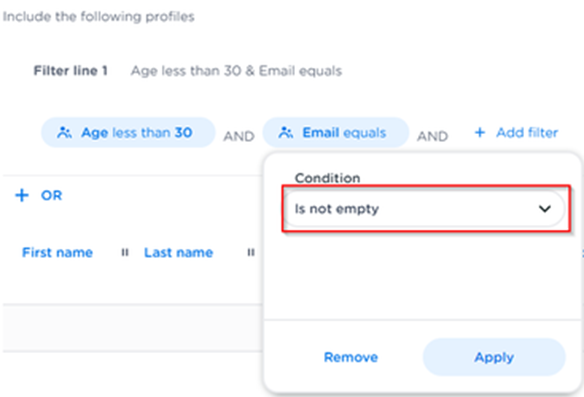The height and width of the screenshot is (397, 584).
Task: Open the Email equals filter chip
Action: tap(336, 133)
